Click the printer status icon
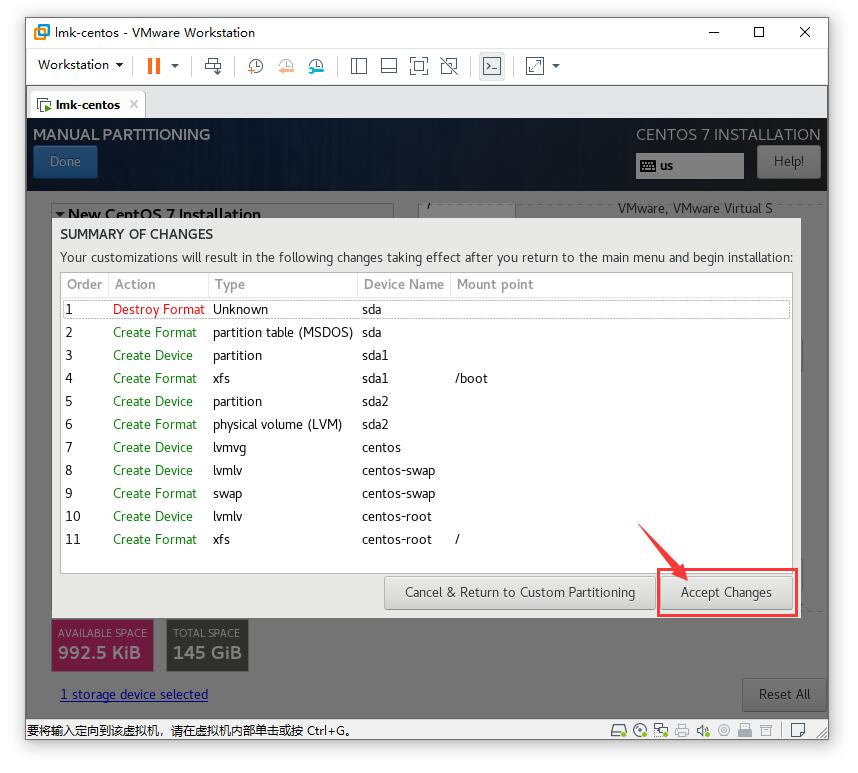The width and height of the screenshot is (858, 773). click(682, 730)
